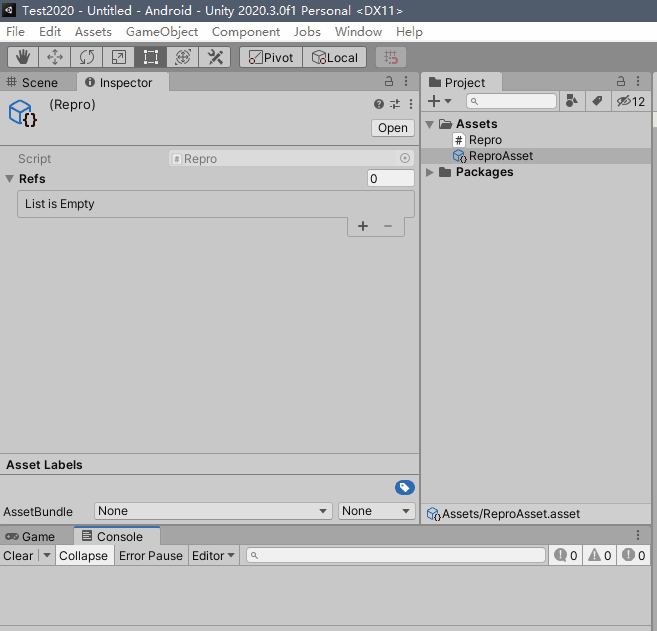Lock the Project panel
657x631 pixels.
point(621,81)
